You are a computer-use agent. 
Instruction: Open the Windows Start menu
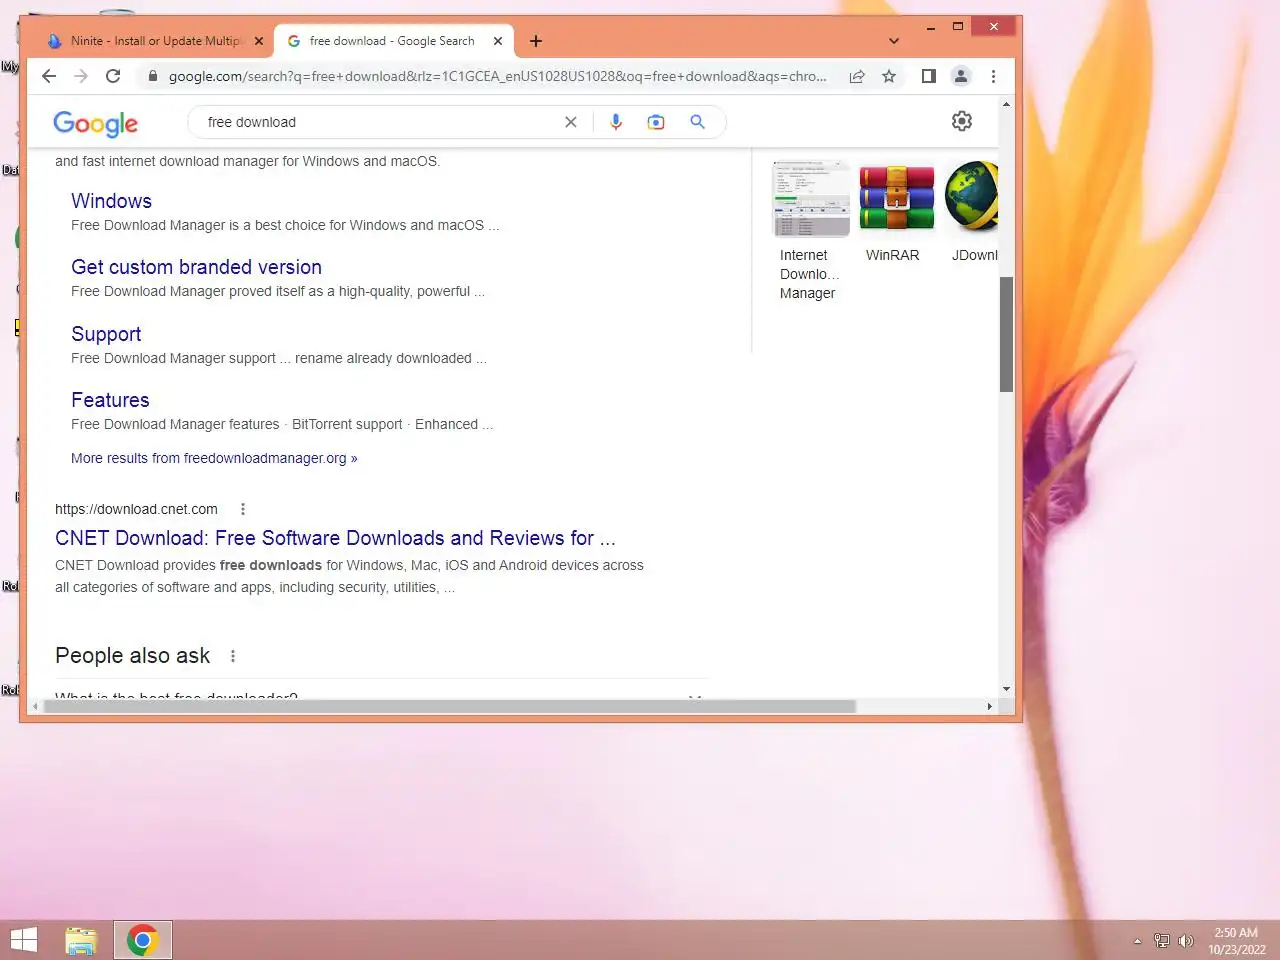24,940
